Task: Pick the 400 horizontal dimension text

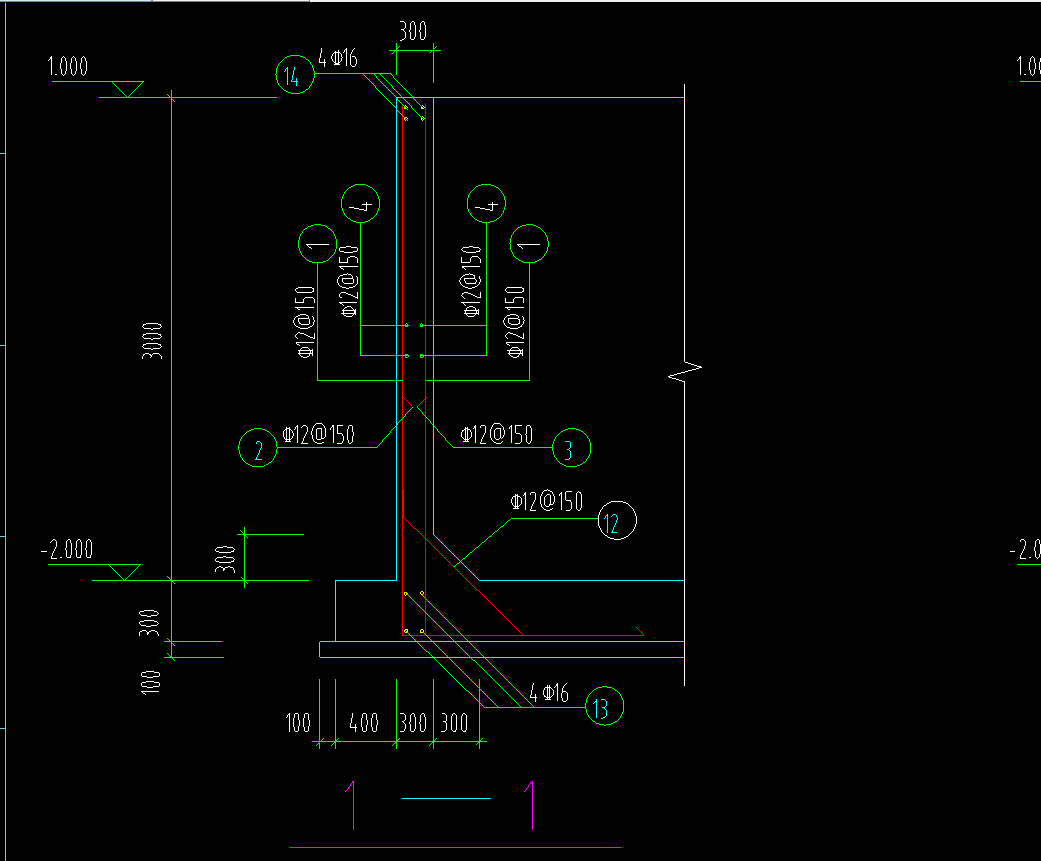Action: pyautogui.click(x=364, y=723)
